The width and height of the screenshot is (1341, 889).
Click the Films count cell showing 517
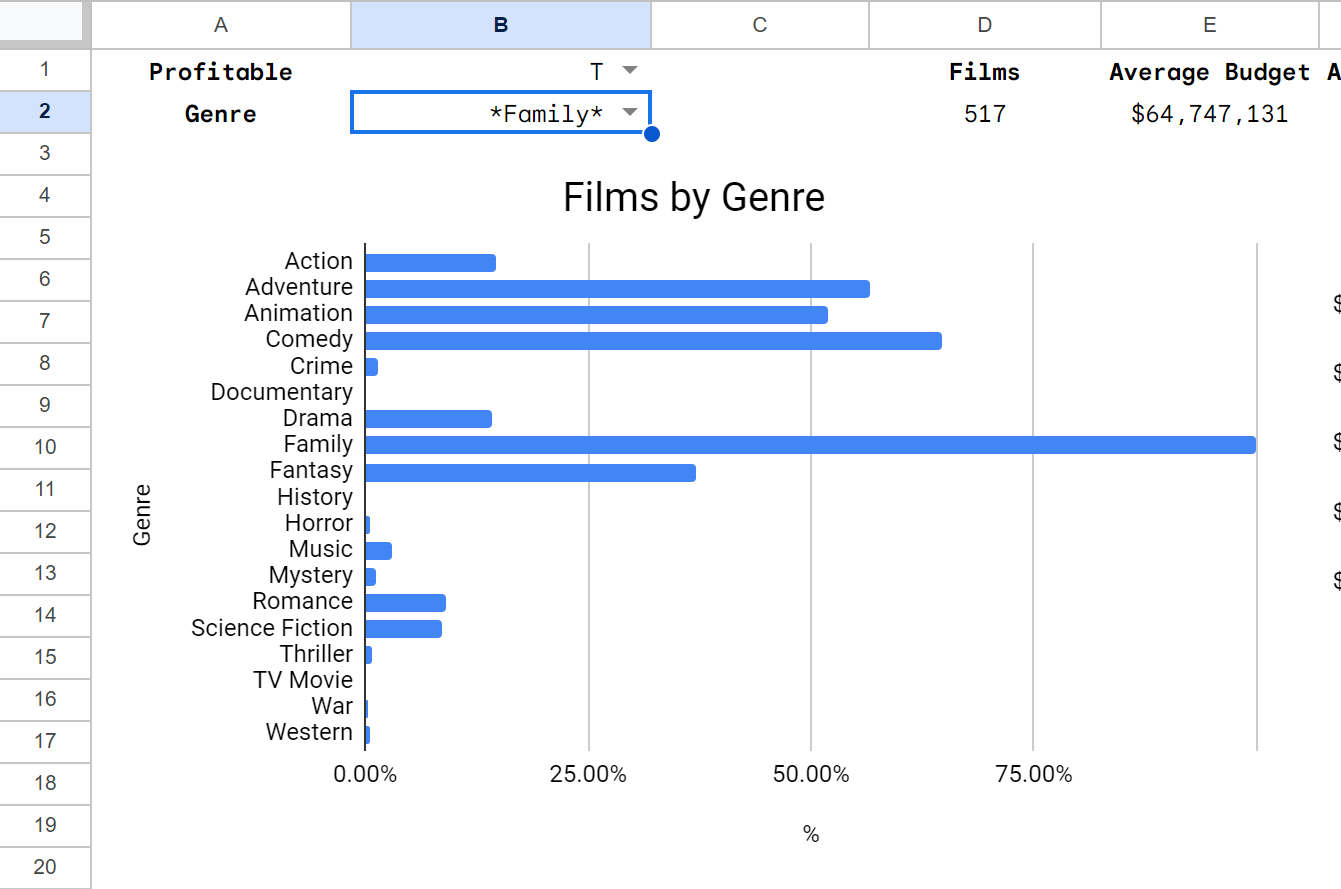click(x=984, y=114)
